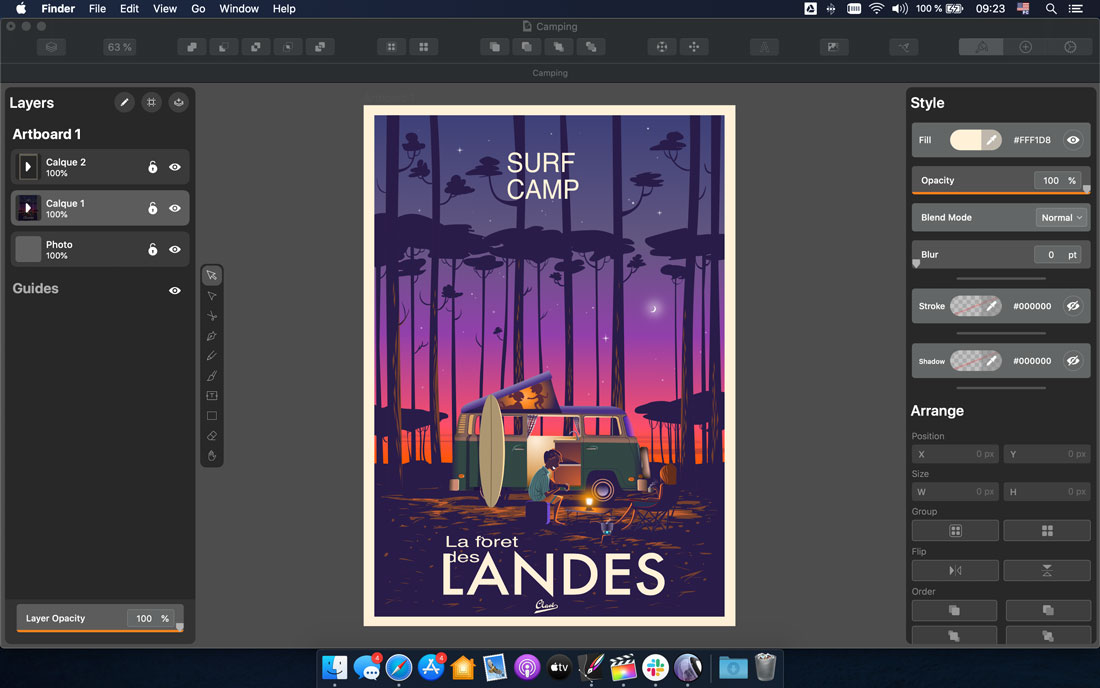Click the horizontal Flip button in Arrange
Image resolution: width=1100 pixels, height=688 pixels.
tap(954, 570)
